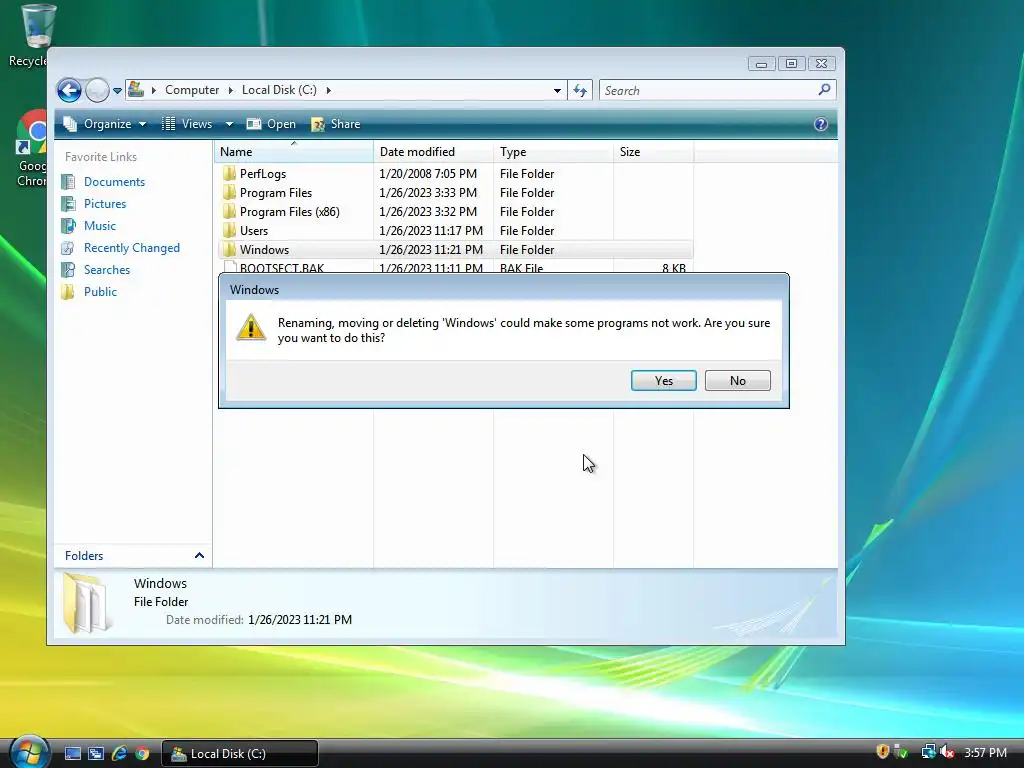1024x768 pixels.
Task: Open the Views dropdown arrow
Action: [x=229, y=124]
